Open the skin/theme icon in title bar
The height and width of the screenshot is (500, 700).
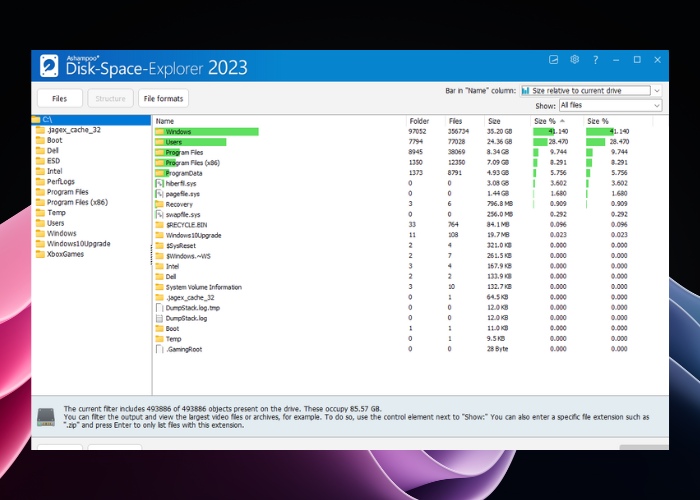(554, 59)
